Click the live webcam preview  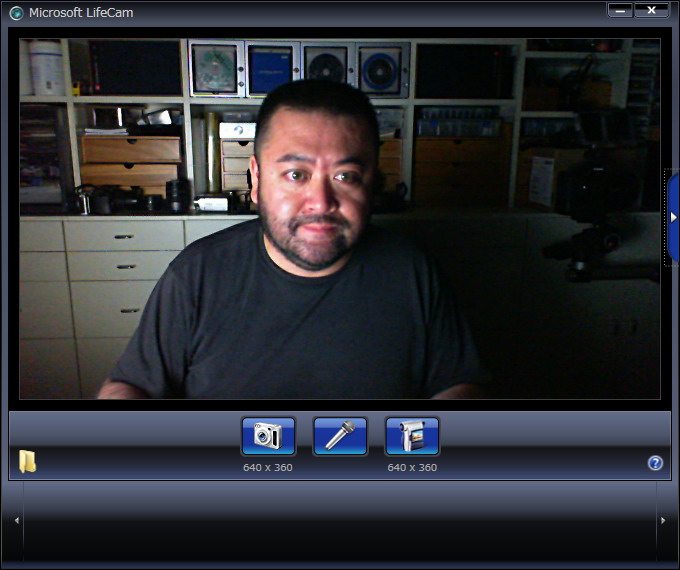340,219
